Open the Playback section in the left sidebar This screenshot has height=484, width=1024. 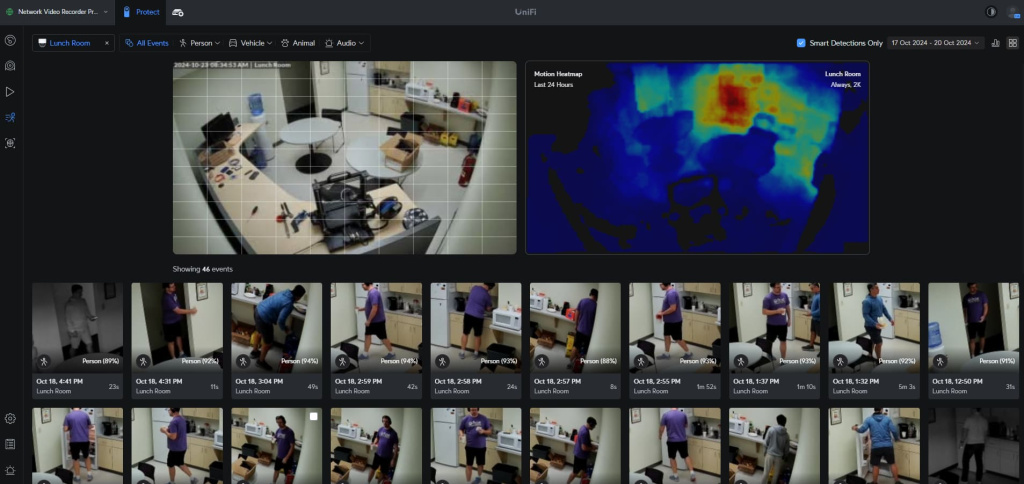coord(10,91)
